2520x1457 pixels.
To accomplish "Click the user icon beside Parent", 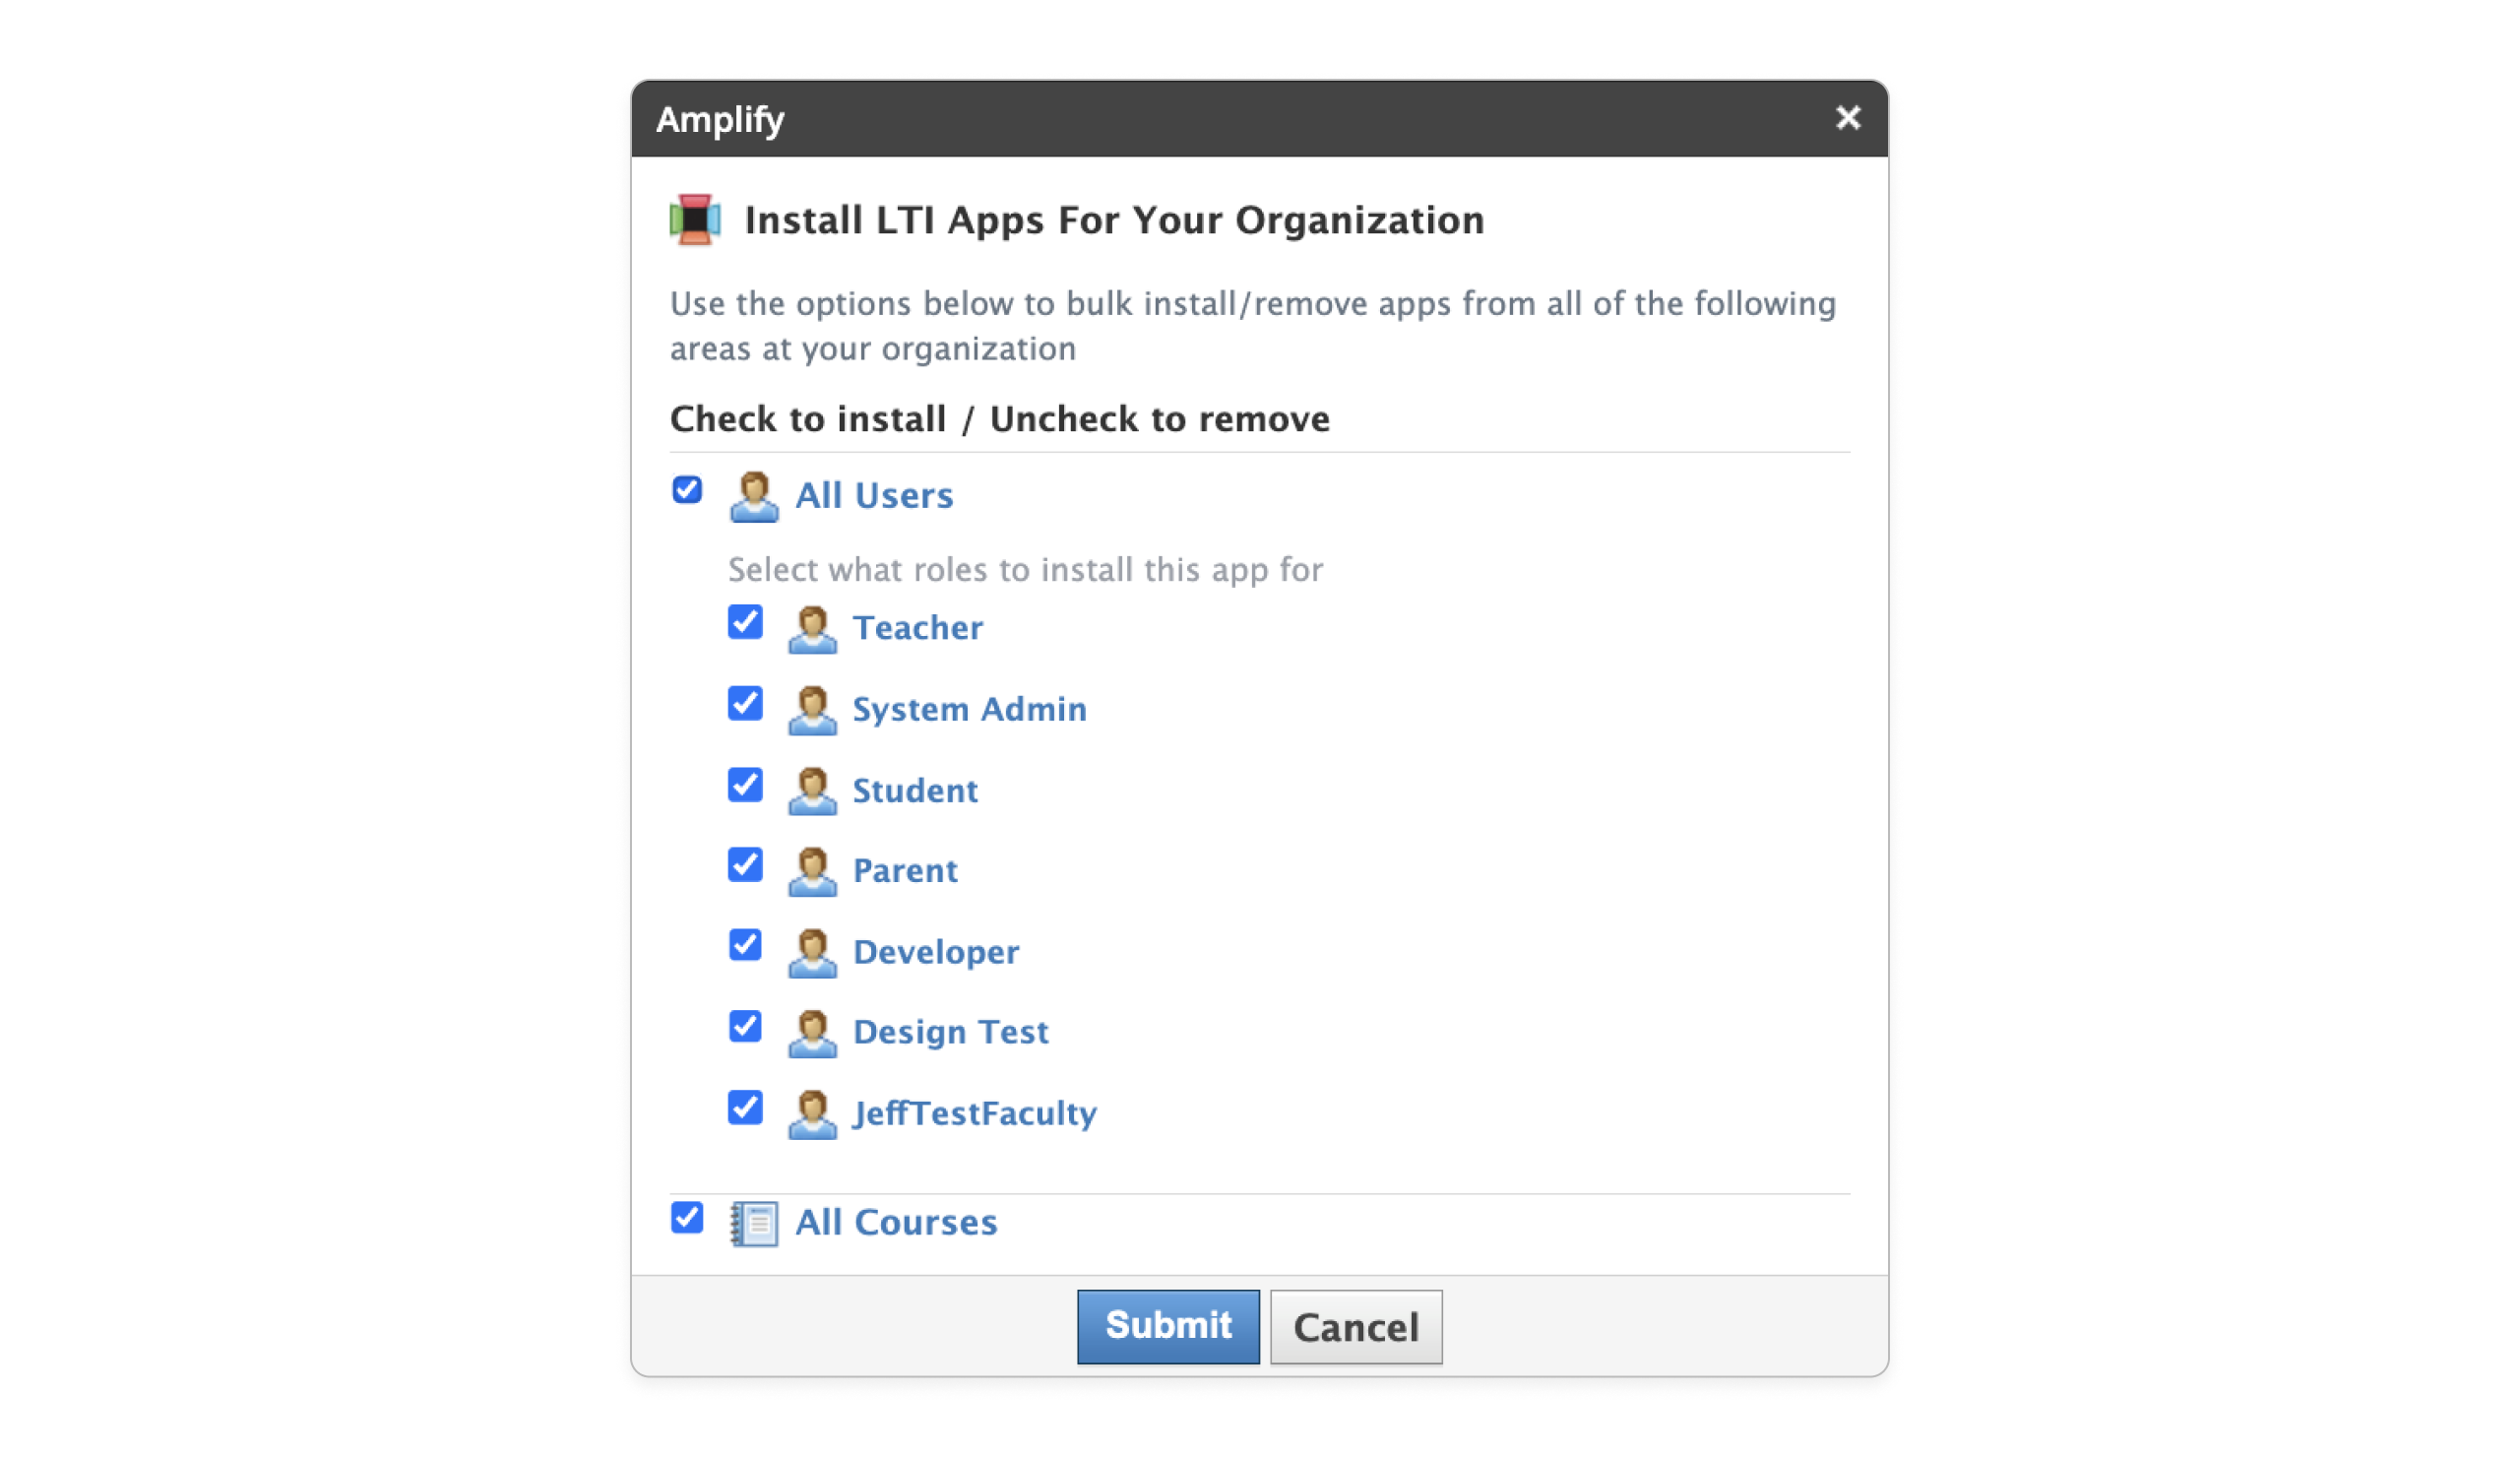I will click(813, 872).
